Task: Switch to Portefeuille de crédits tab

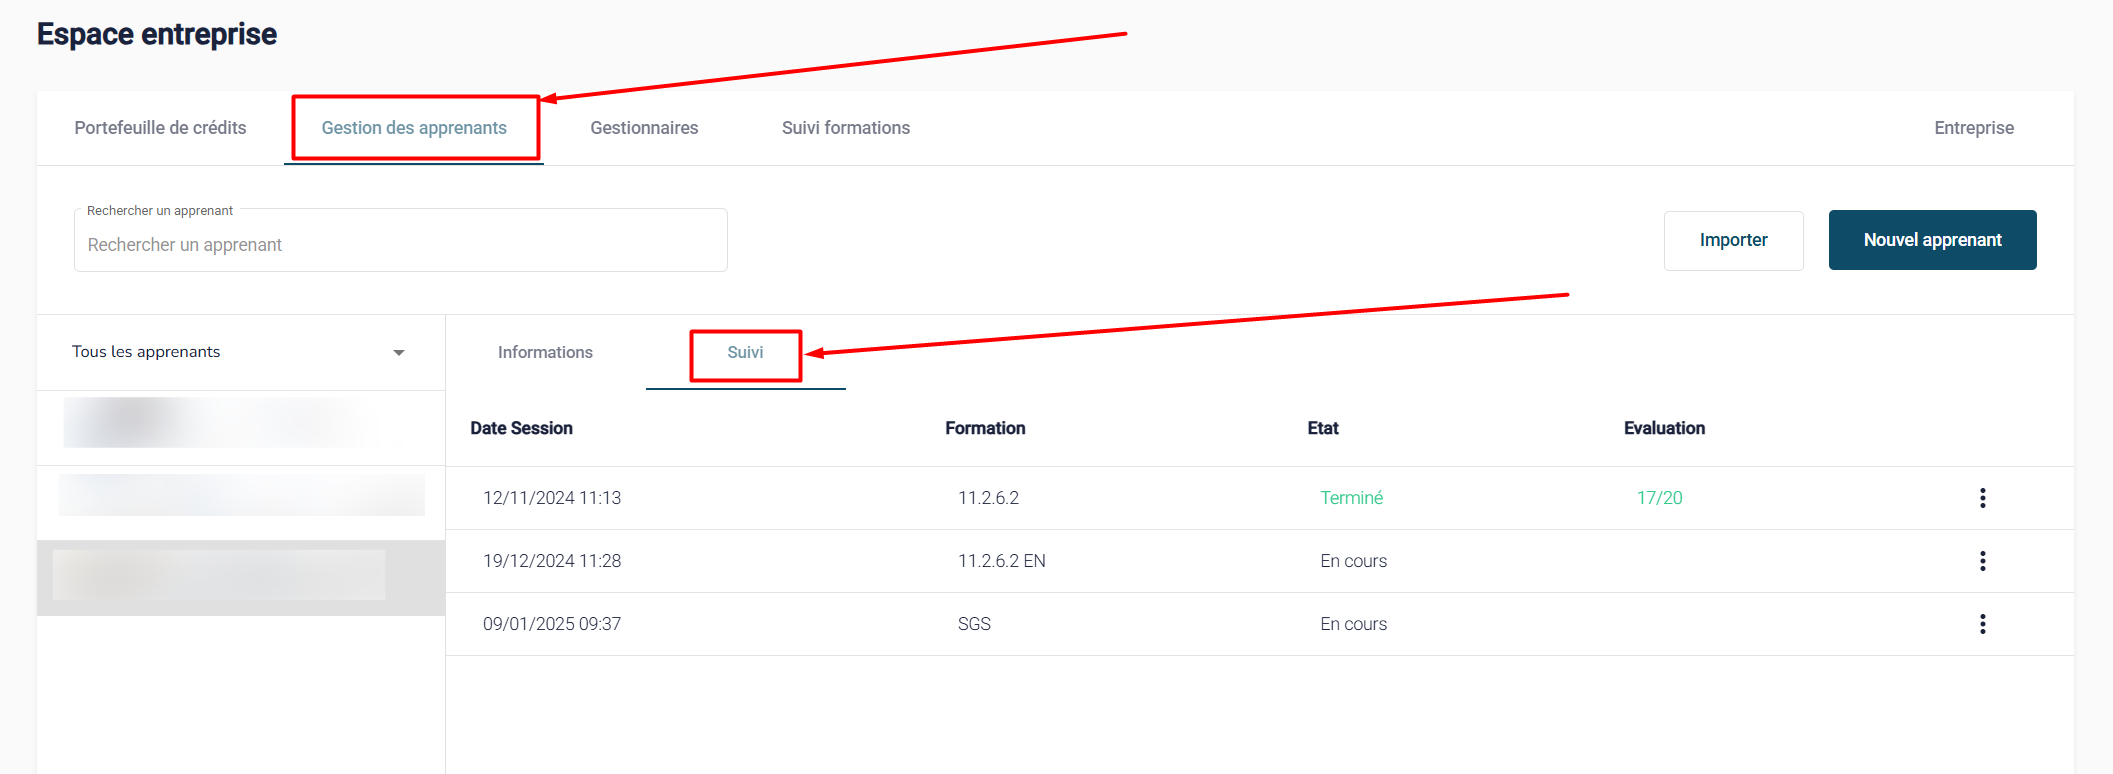Action: tap(160, 128)
